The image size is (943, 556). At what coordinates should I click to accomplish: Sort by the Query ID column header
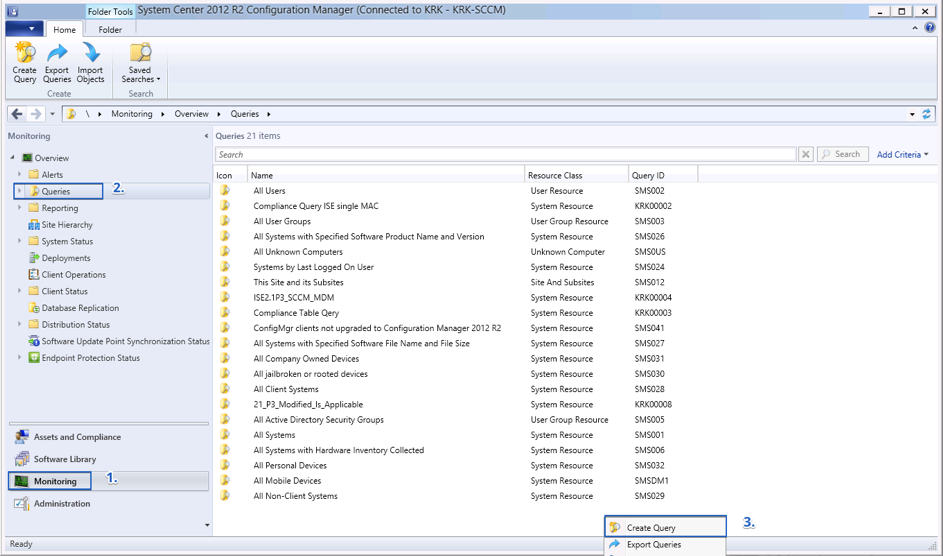663,176
